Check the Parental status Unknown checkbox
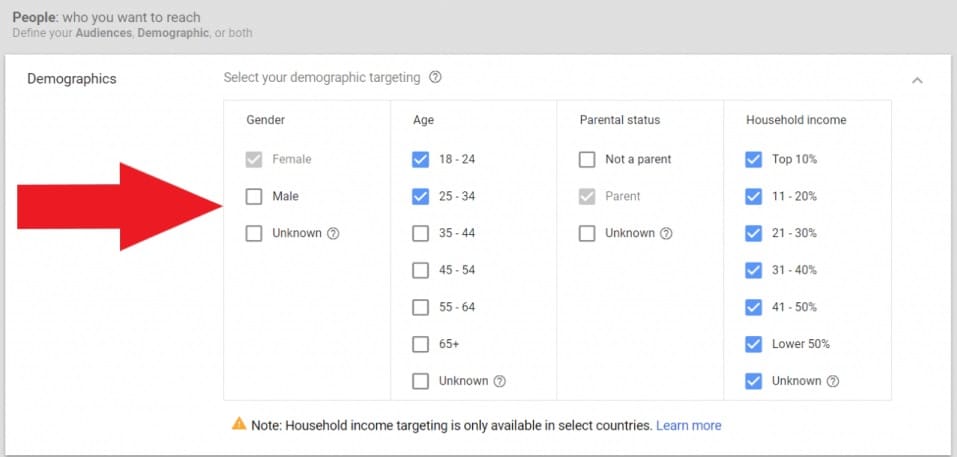957x457 pixels. 587,233
